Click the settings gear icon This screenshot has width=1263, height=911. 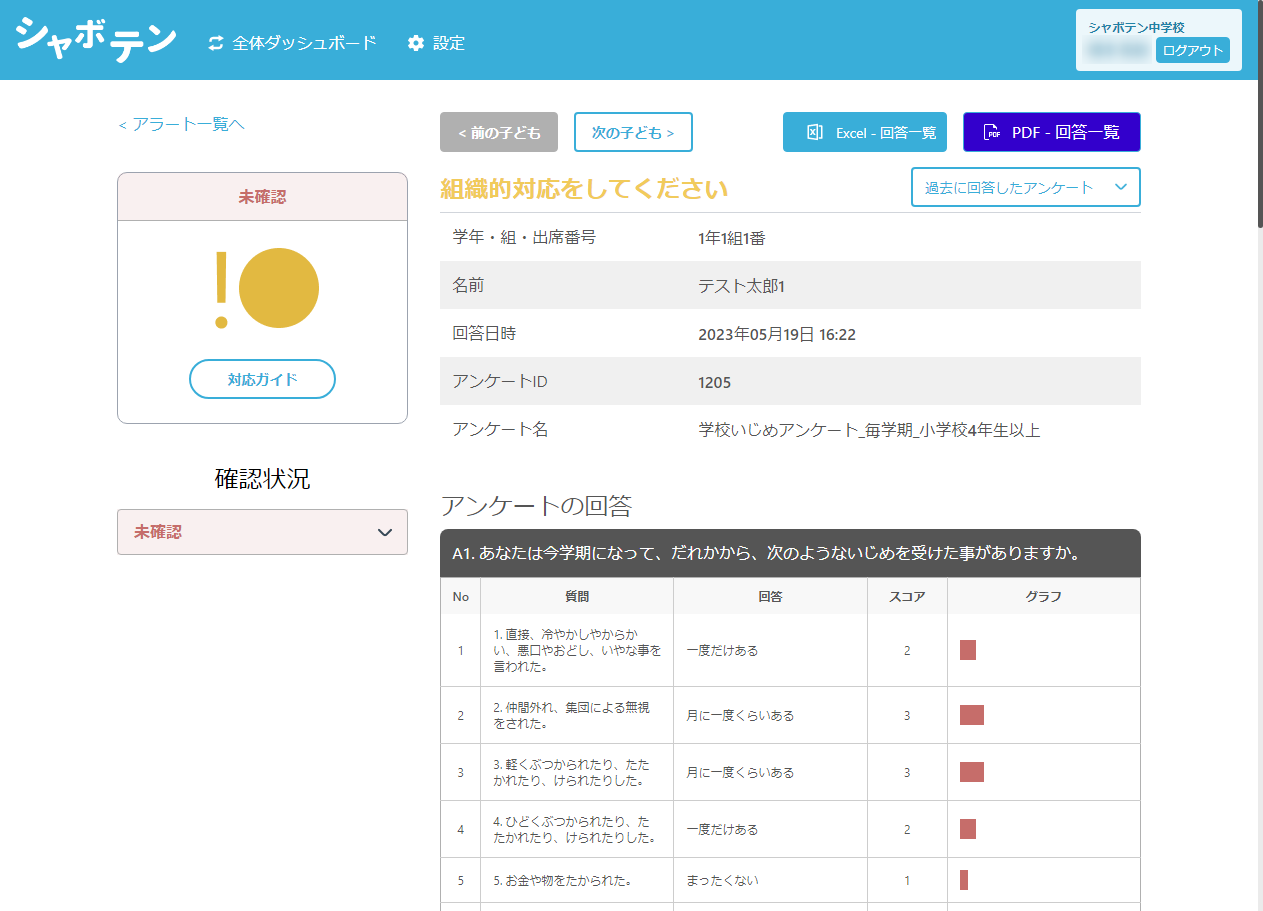[x=416, y=43]
